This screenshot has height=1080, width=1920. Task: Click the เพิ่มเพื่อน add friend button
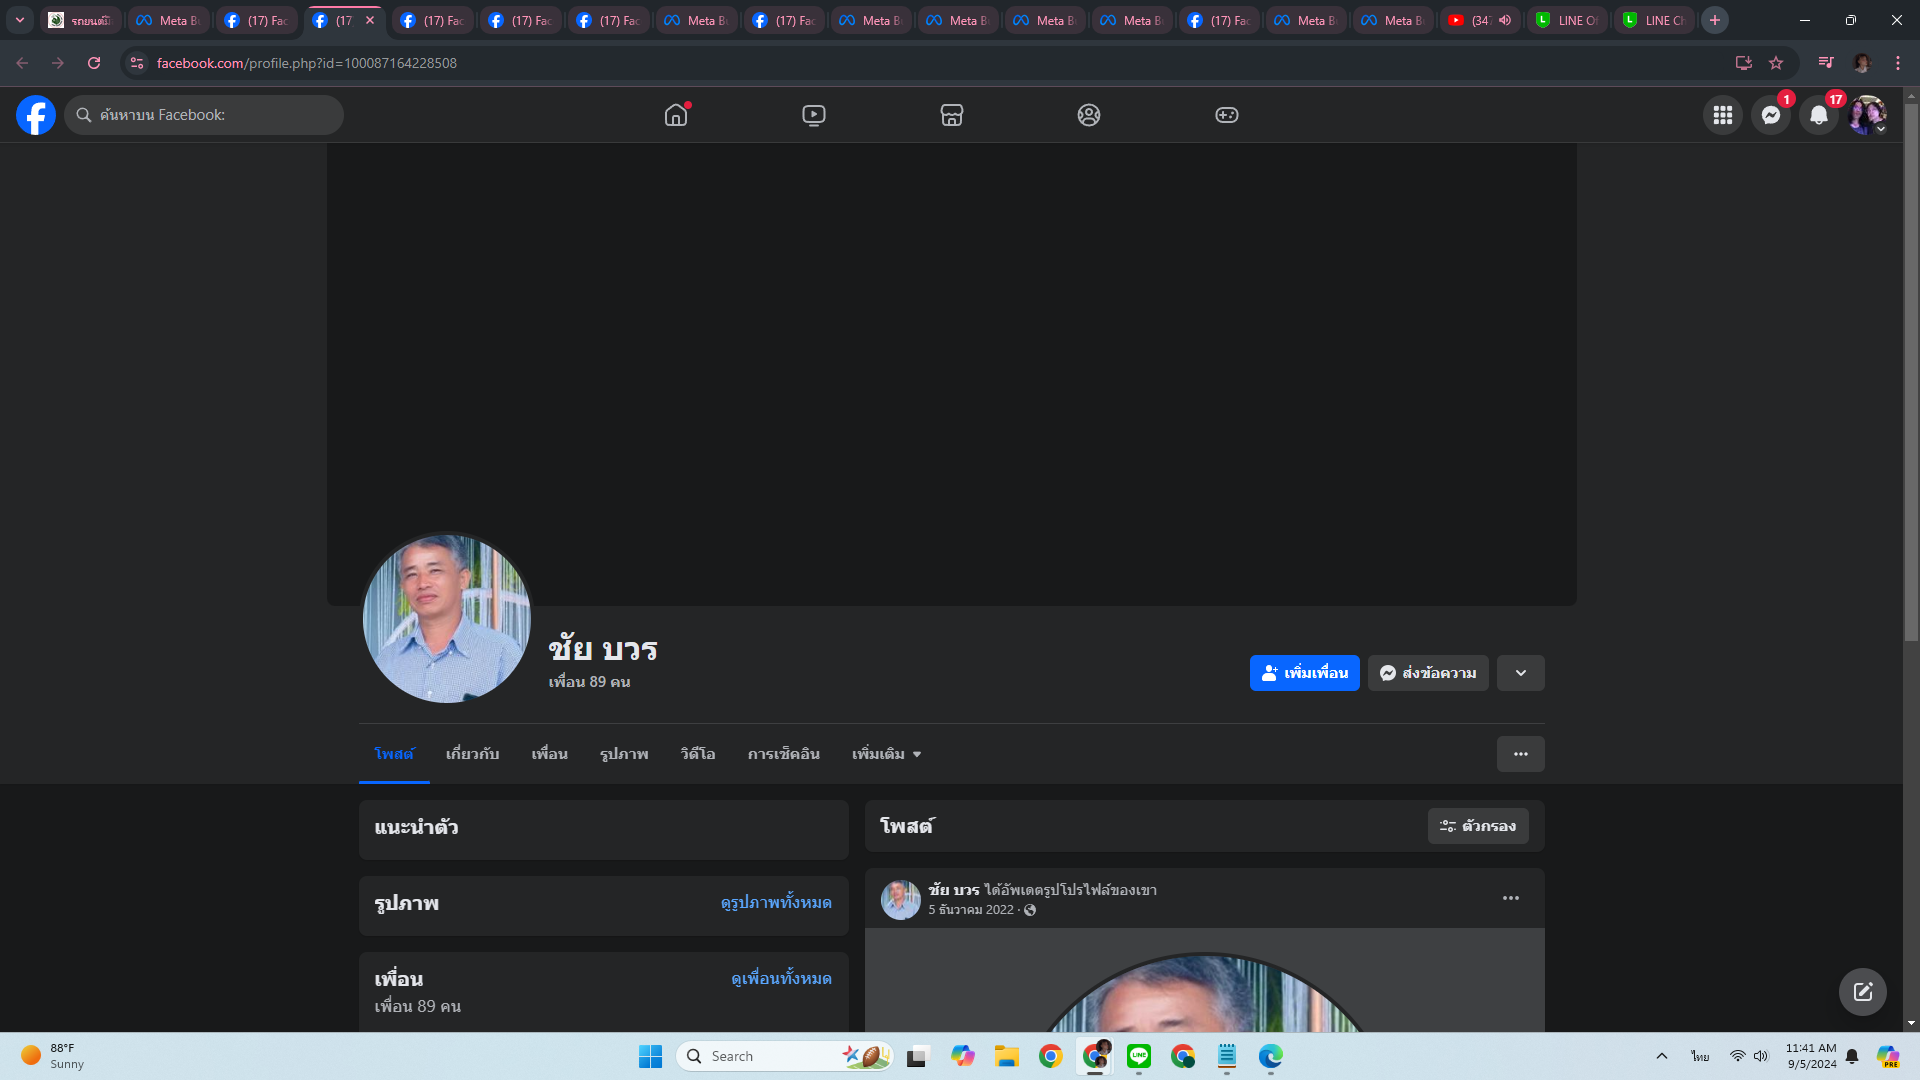(x=1304, y=673)
